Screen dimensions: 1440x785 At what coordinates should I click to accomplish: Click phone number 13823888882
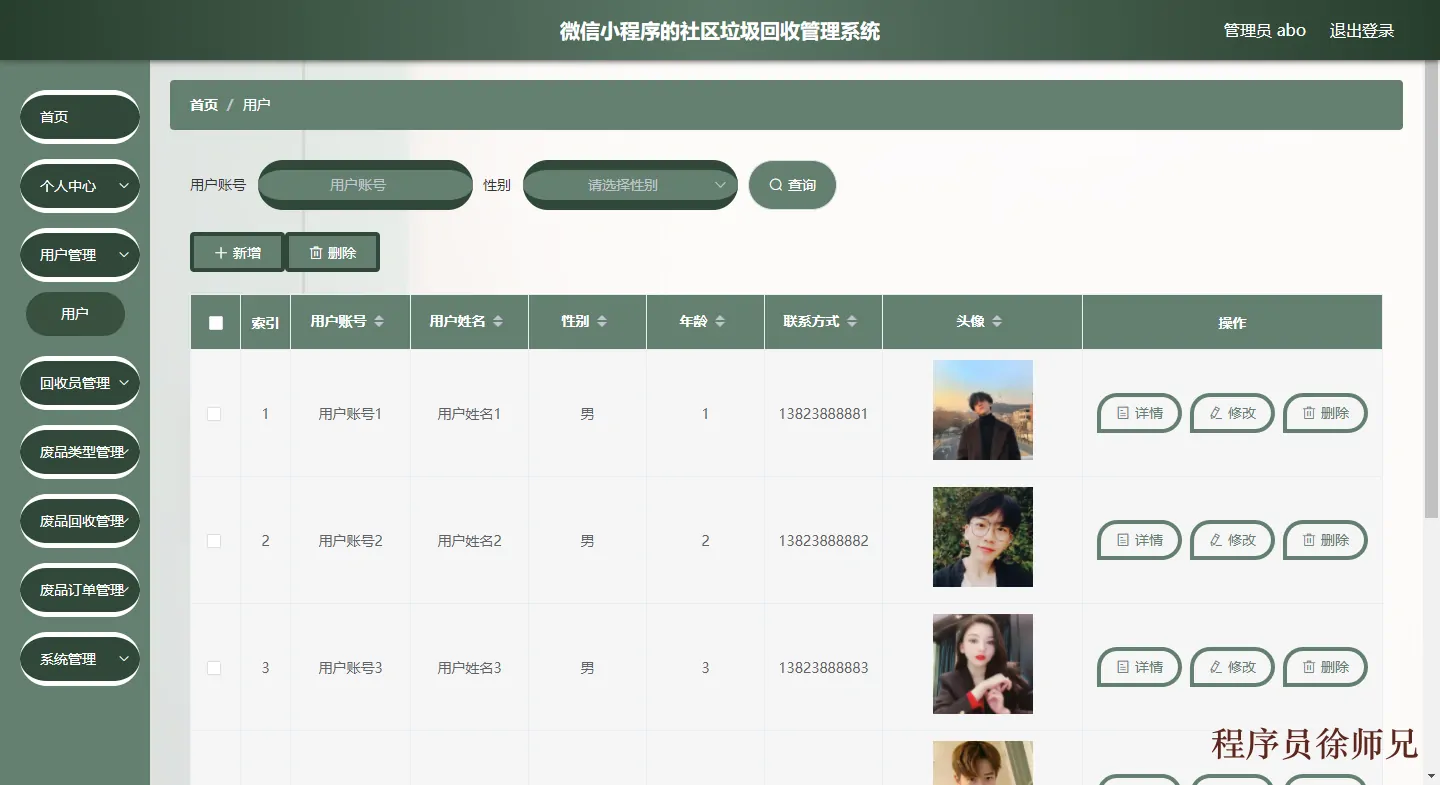[823, 541]
